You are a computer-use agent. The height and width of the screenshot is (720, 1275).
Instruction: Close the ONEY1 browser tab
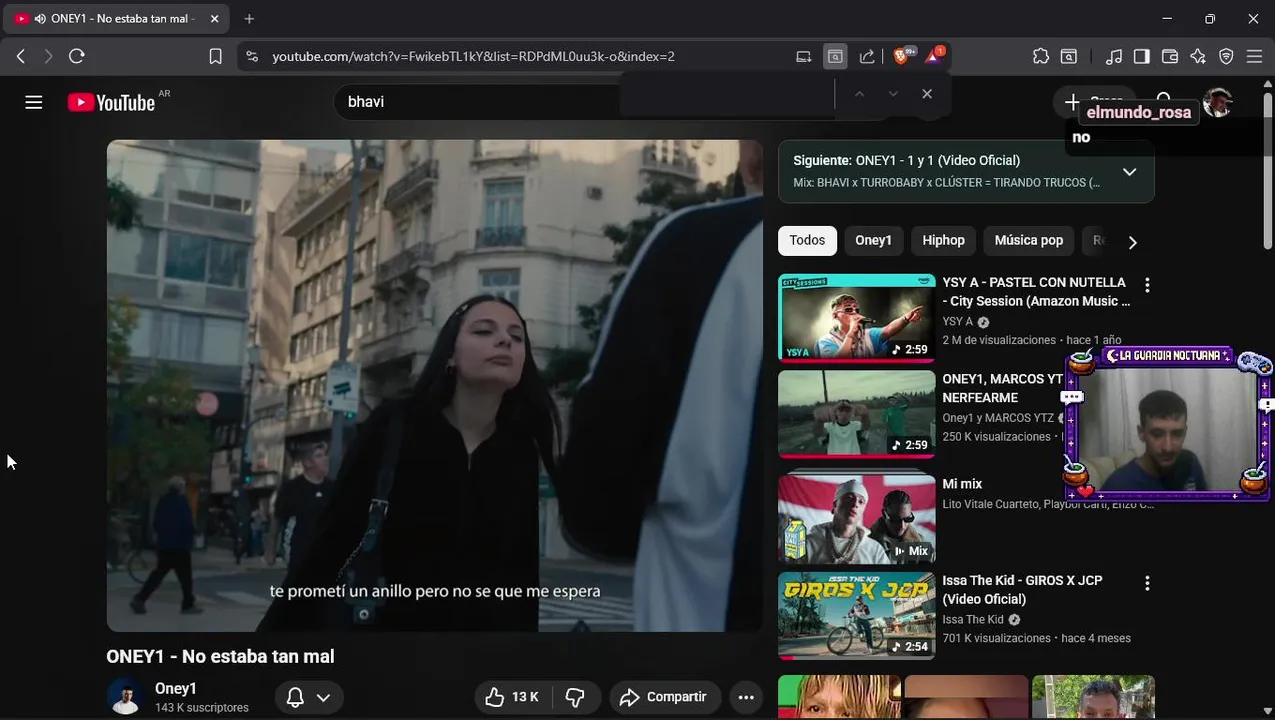tap(214, 19)
